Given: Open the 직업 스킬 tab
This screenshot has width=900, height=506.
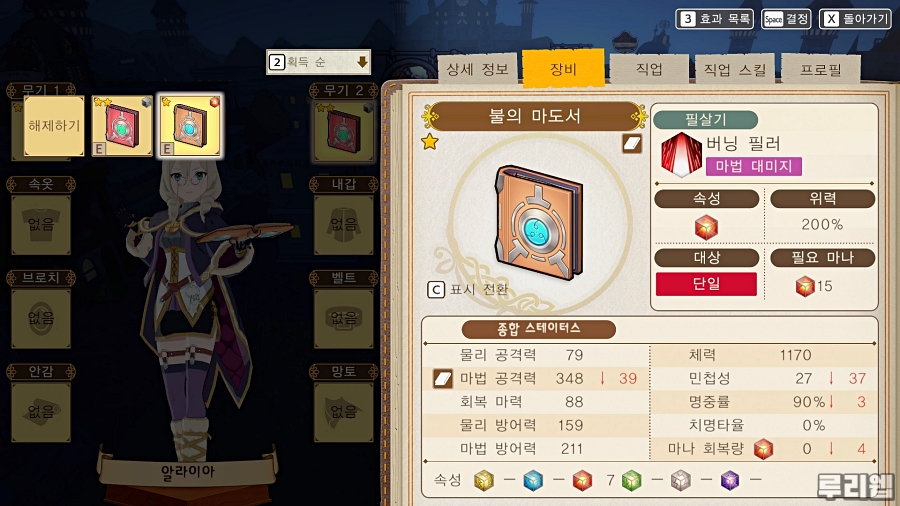Looking at the screenshot, I should point(735,69).
